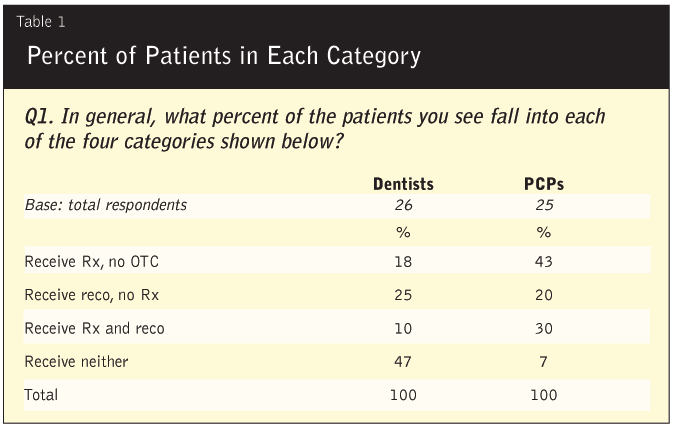Select the Dentists column header
The width and height of the screenshot is (675, 426).
click(x=403, y=185)
